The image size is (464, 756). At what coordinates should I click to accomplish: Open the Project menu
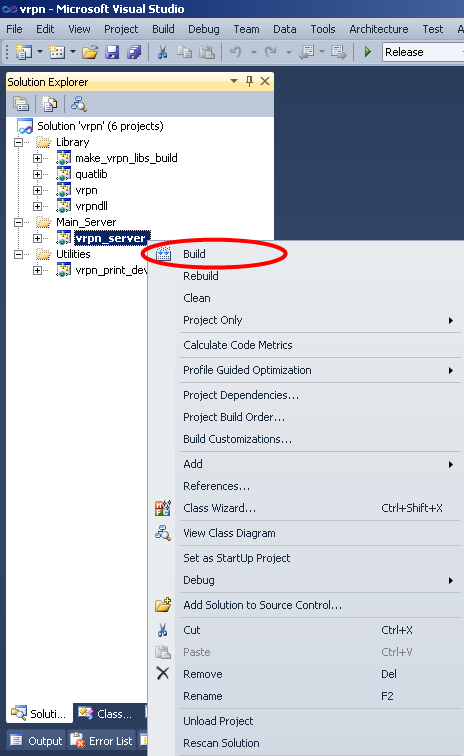click(121, 29)
